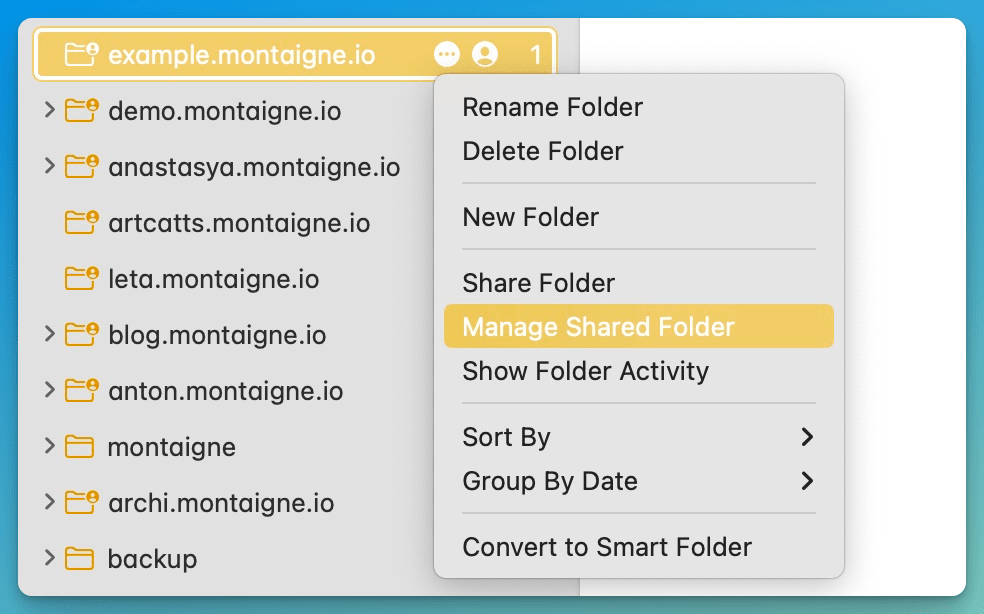984x614 pixels.
Task: Click the montaigne folder icon
Action: click(80, 447)
